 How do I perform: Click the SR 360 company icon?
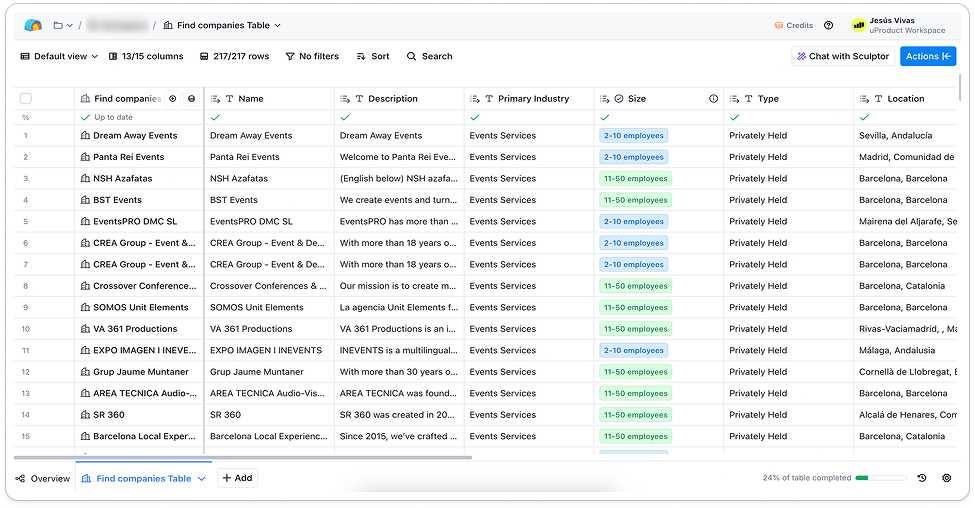pyautogui.click(x=85, y=415)
